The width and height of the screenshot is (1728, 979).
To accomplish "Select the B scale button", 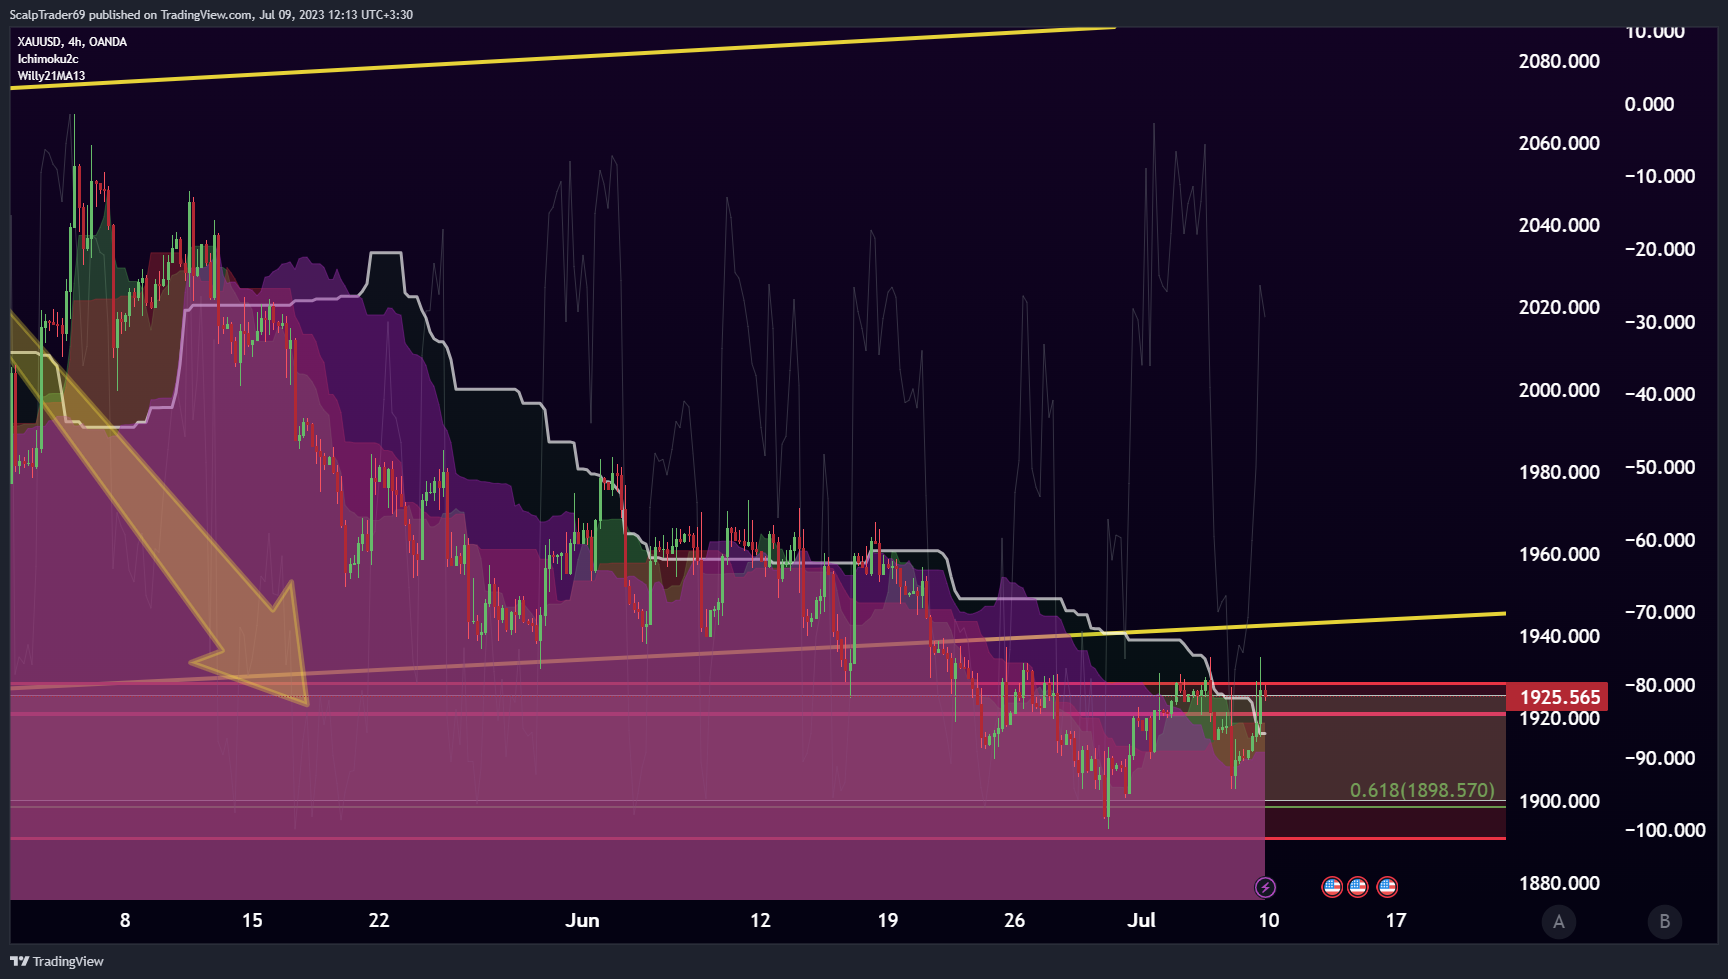I will (1664, 921).
